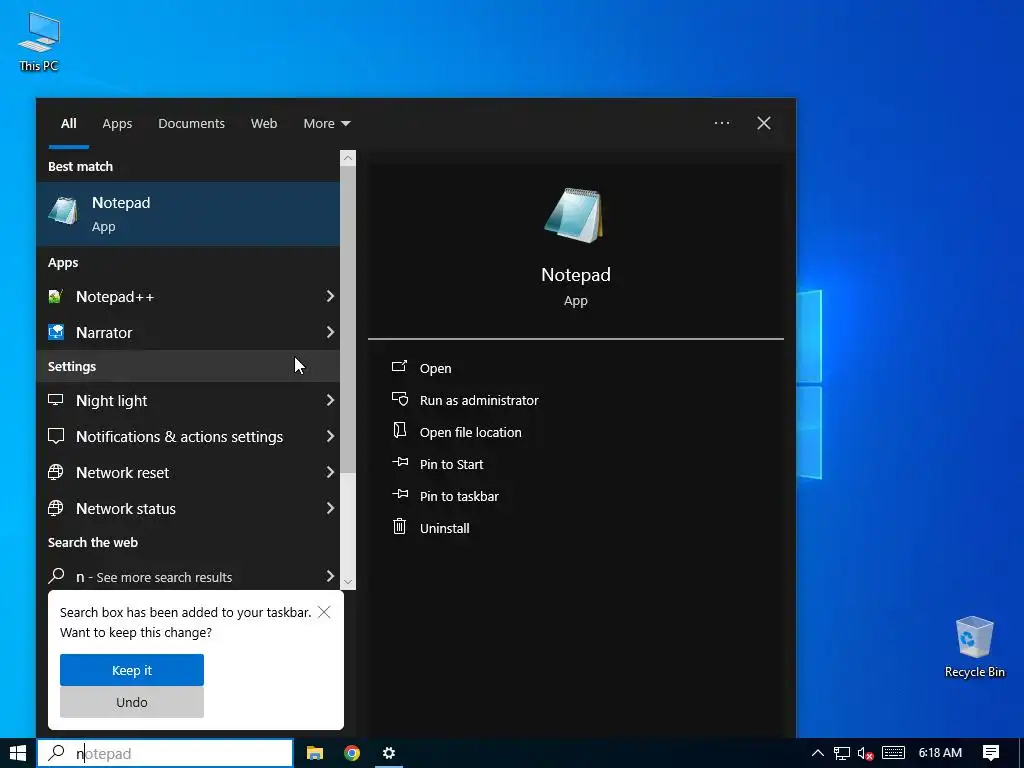The height and width of the screenshot is (768, 1024).
Task: Show hidden system tray icons
Action: (x=817, y=753)
